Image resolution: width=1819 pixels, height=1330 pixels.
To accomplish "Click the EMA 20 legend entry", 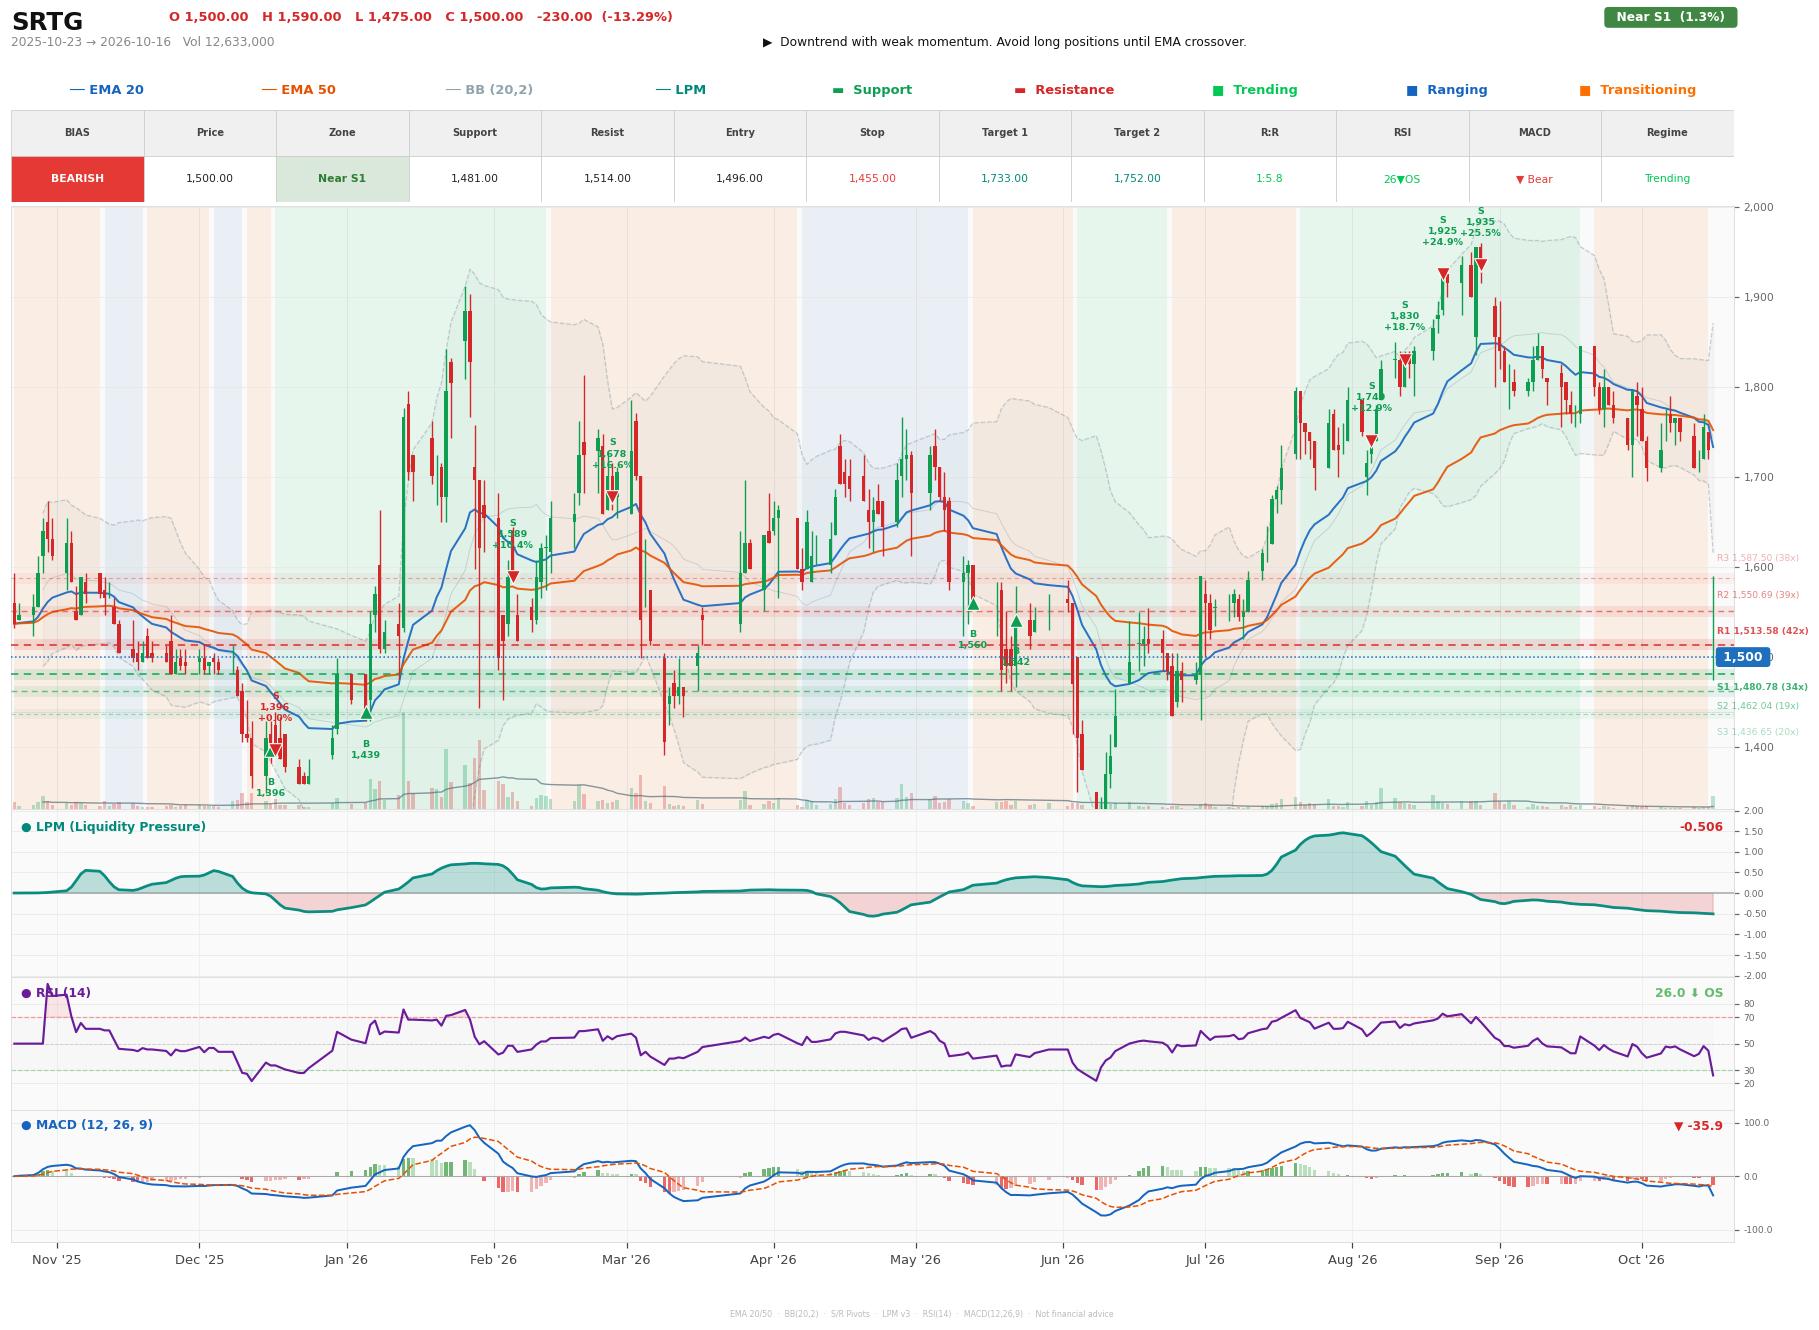I will [x=106, y=90].
